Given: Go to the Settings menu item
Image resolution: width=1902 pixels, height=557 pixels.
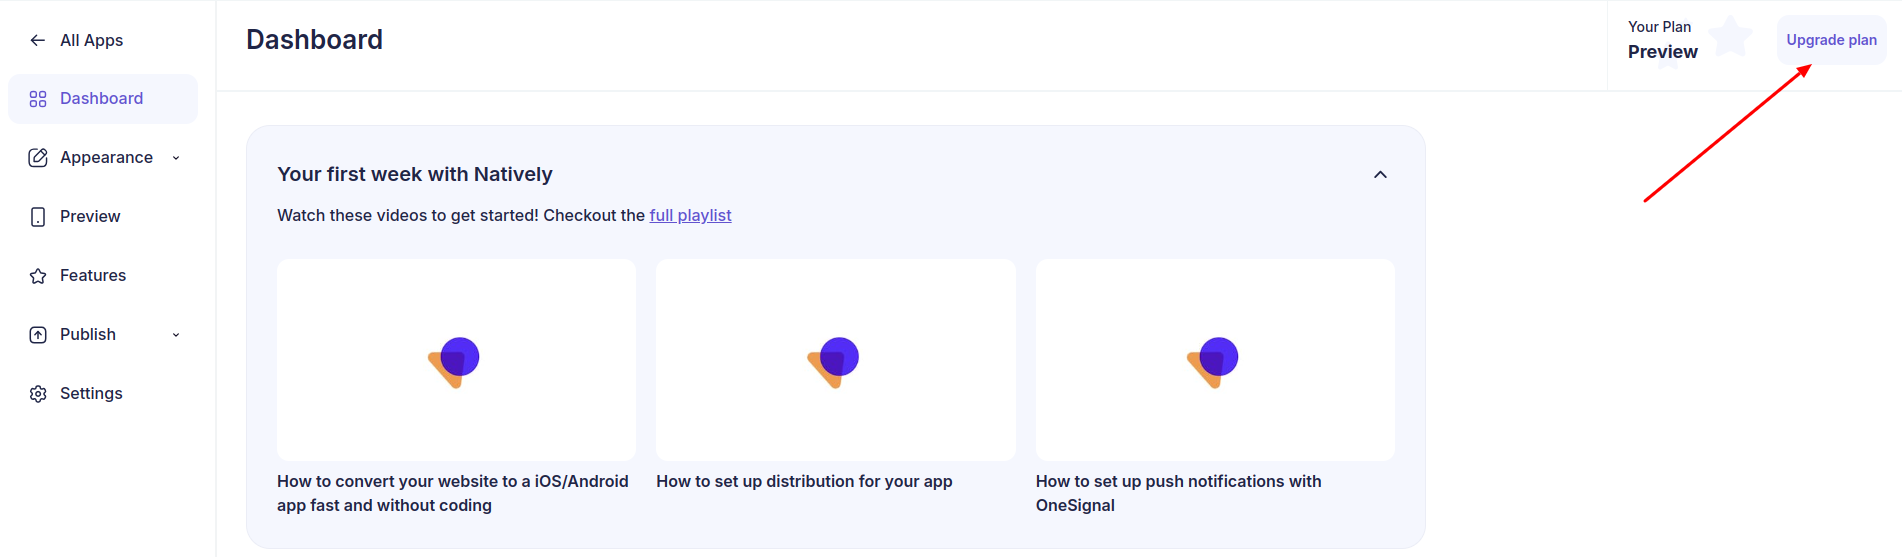Looking at the screenshot, I should [91, 394].
